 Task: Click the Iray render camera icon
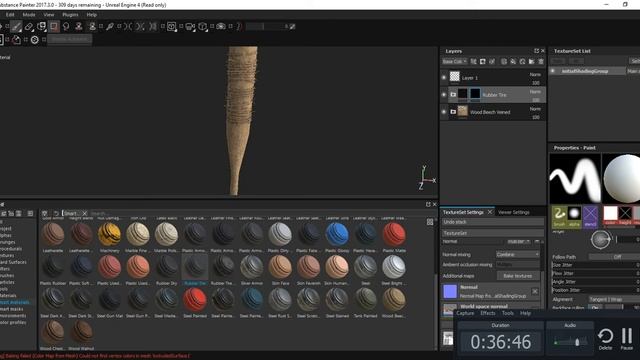221,27
